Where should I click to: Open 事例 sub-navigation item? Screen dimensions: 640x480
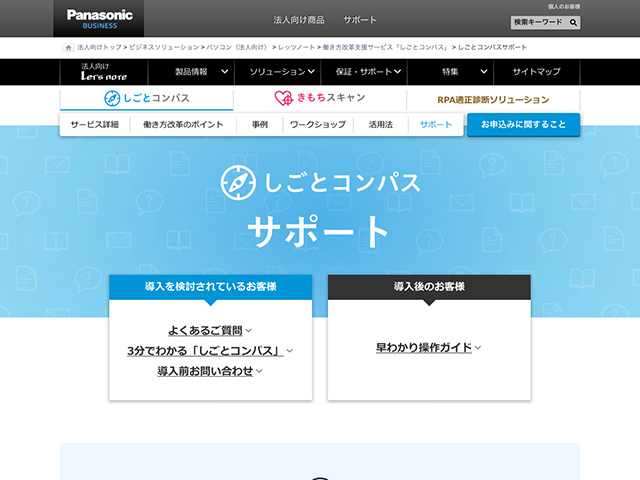coord(260,124)
